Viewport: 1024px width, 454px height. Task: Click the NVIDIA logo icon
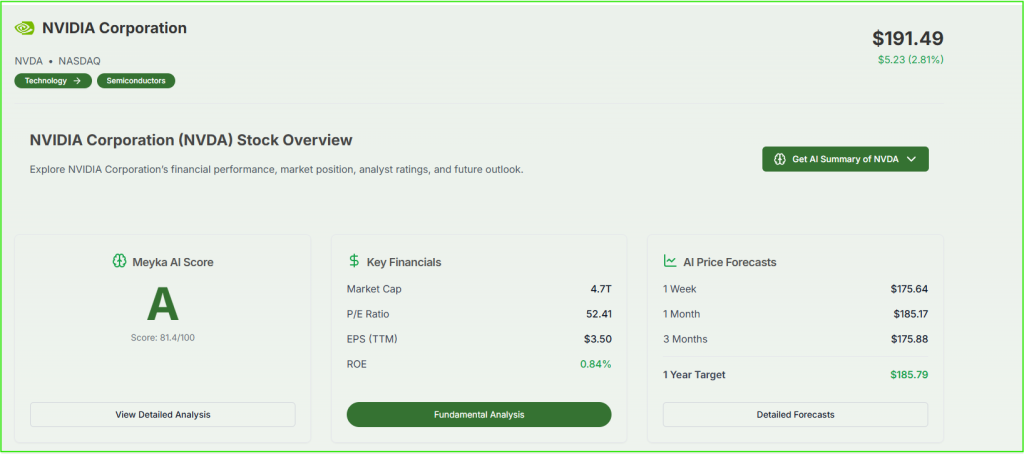(24, 29)
